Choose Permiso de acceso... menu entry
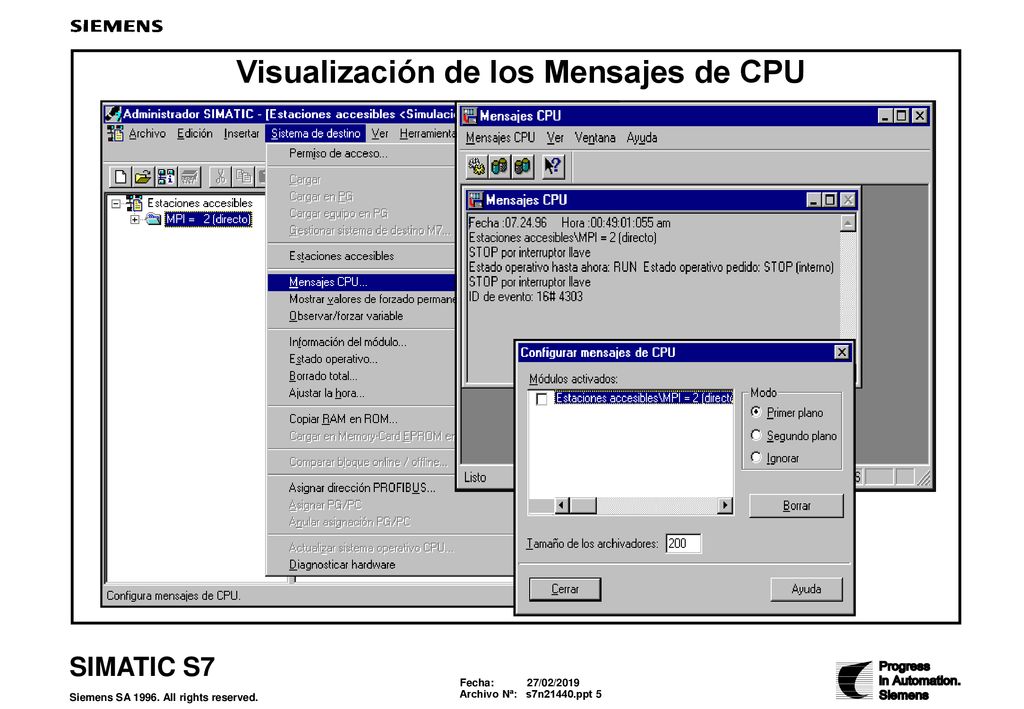Viewport: 1024px width, 709px height. [x=360, y=154]
